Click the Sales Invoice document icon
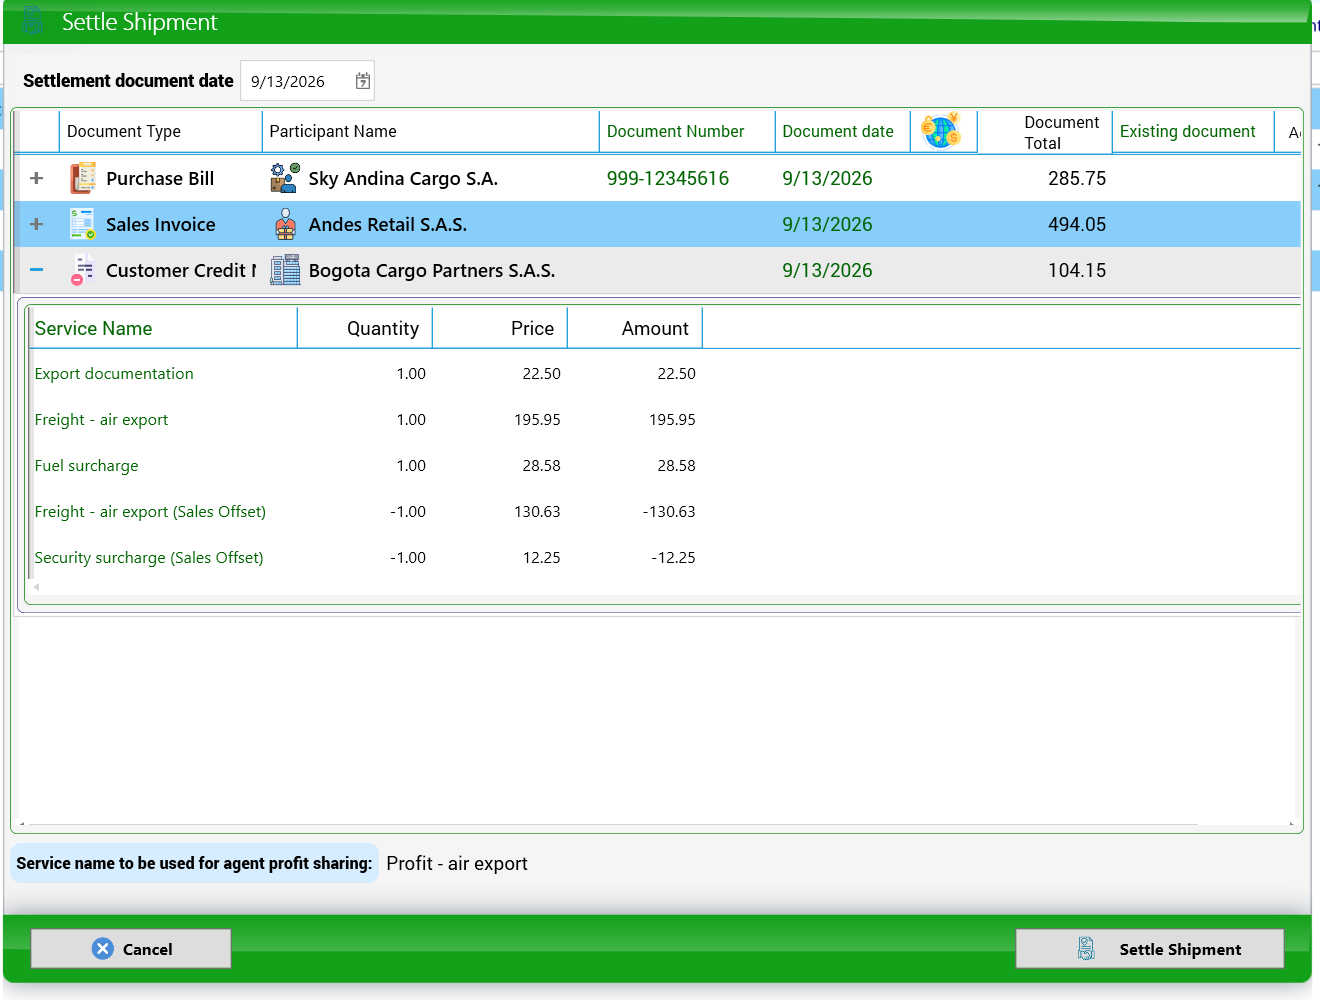Screen dimensions: 1320x1000 (x=83, y=224)
